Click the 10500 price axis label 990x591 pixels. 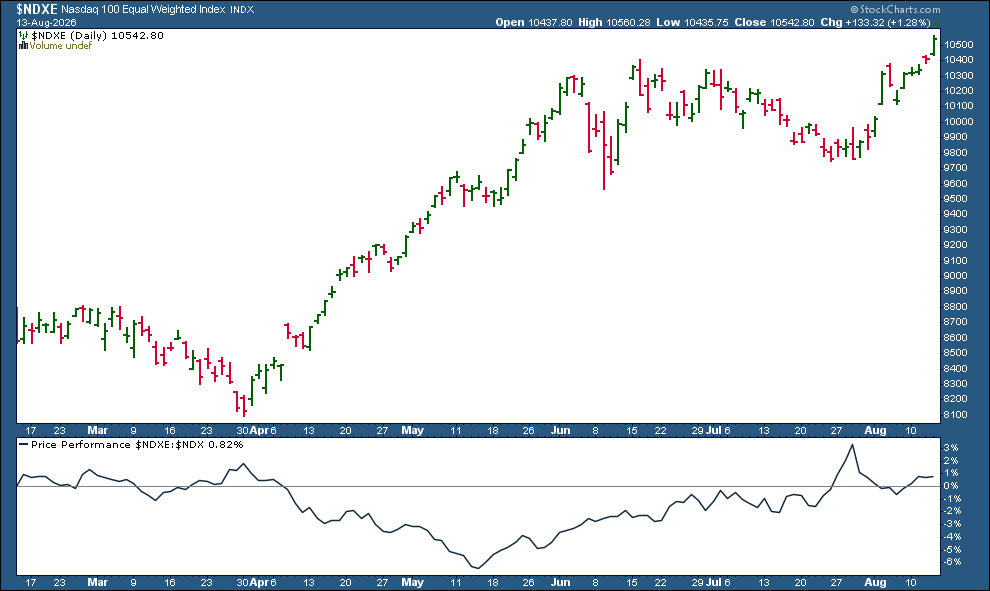pos(958,44)
